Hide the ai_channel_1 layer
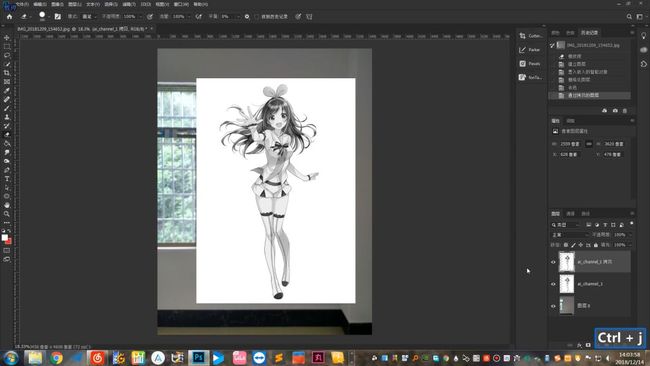650x366 pixels. click(x=553, y=284)
